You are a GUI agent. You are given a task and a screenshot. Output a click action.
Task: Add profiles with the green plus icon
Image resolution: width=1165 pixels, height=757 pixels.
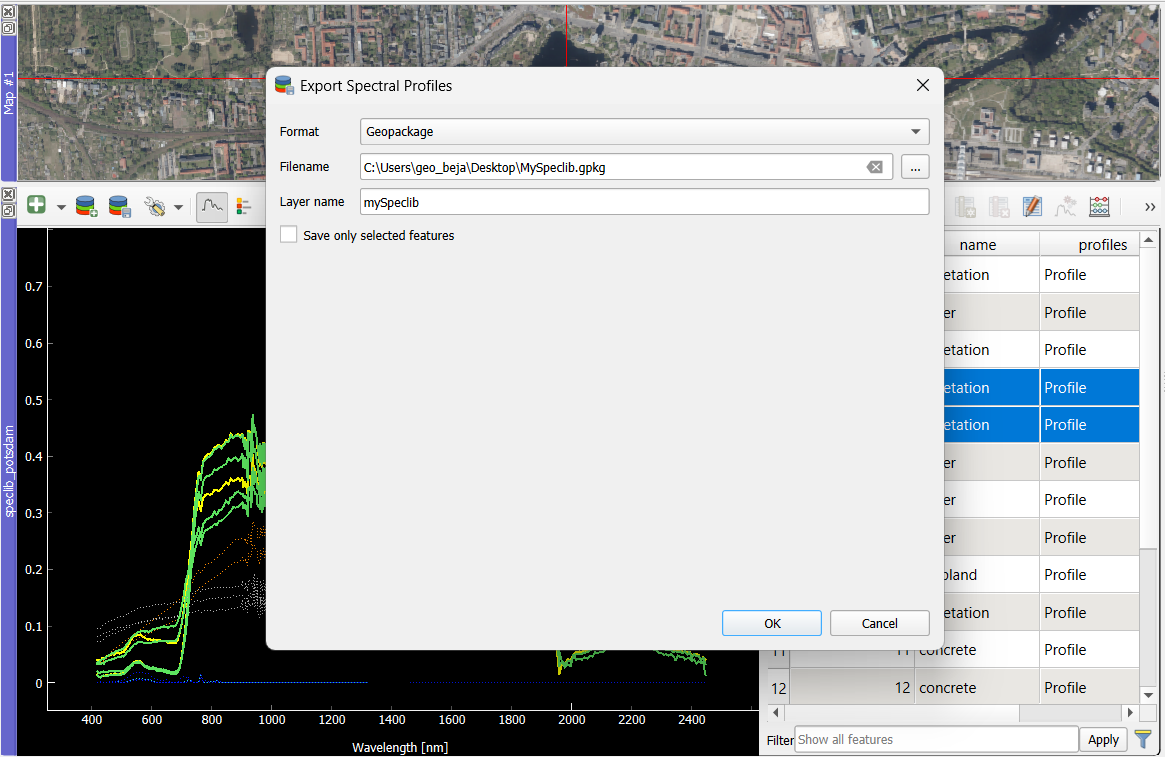tap(36, 205)
